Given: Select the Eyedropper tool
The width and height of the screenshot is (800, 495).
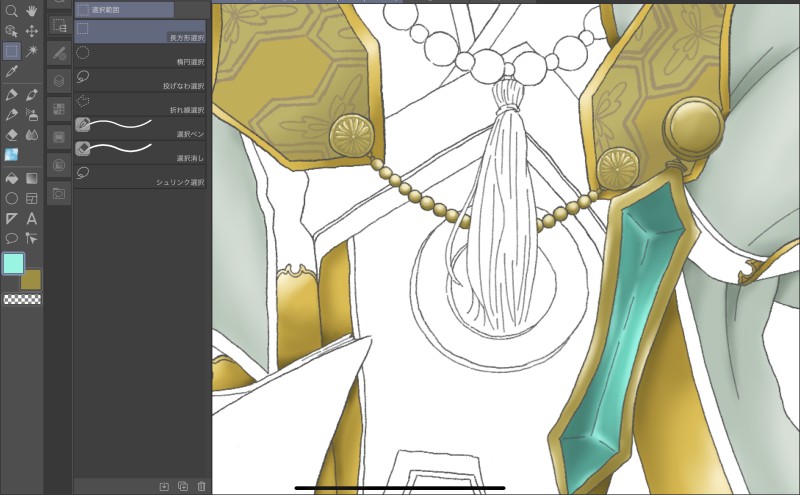Looking at the screenshot, I should pyautogui.click(x=11, y=71).
